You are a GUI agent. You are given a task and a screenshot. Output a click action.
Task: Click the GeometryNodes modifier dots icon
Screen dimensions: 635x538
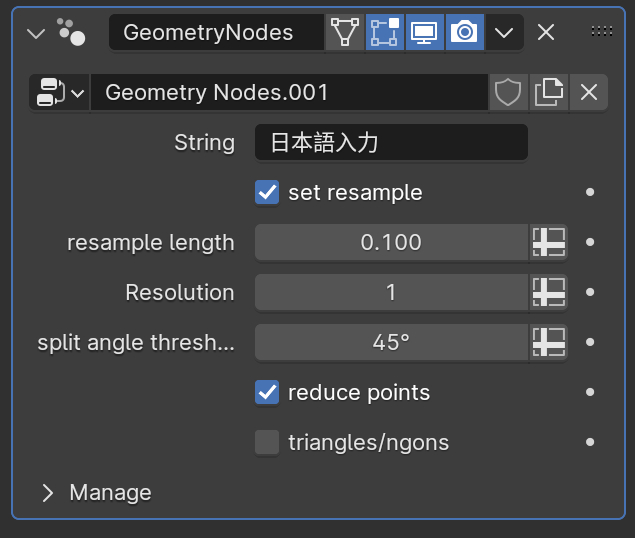[x=71, y=32]
